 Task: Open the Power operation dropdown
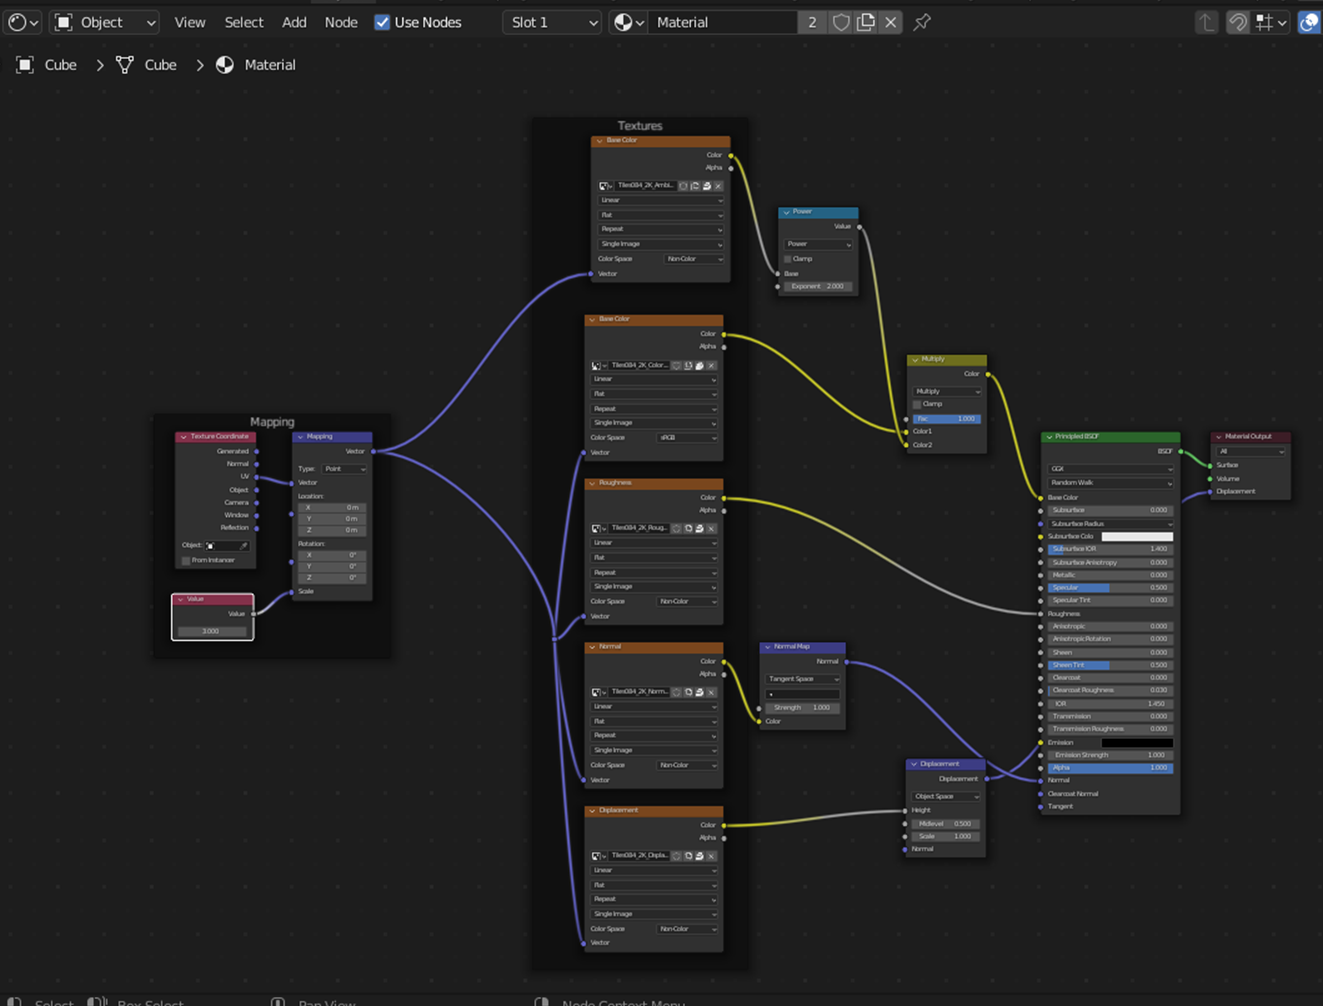(818, 244)
